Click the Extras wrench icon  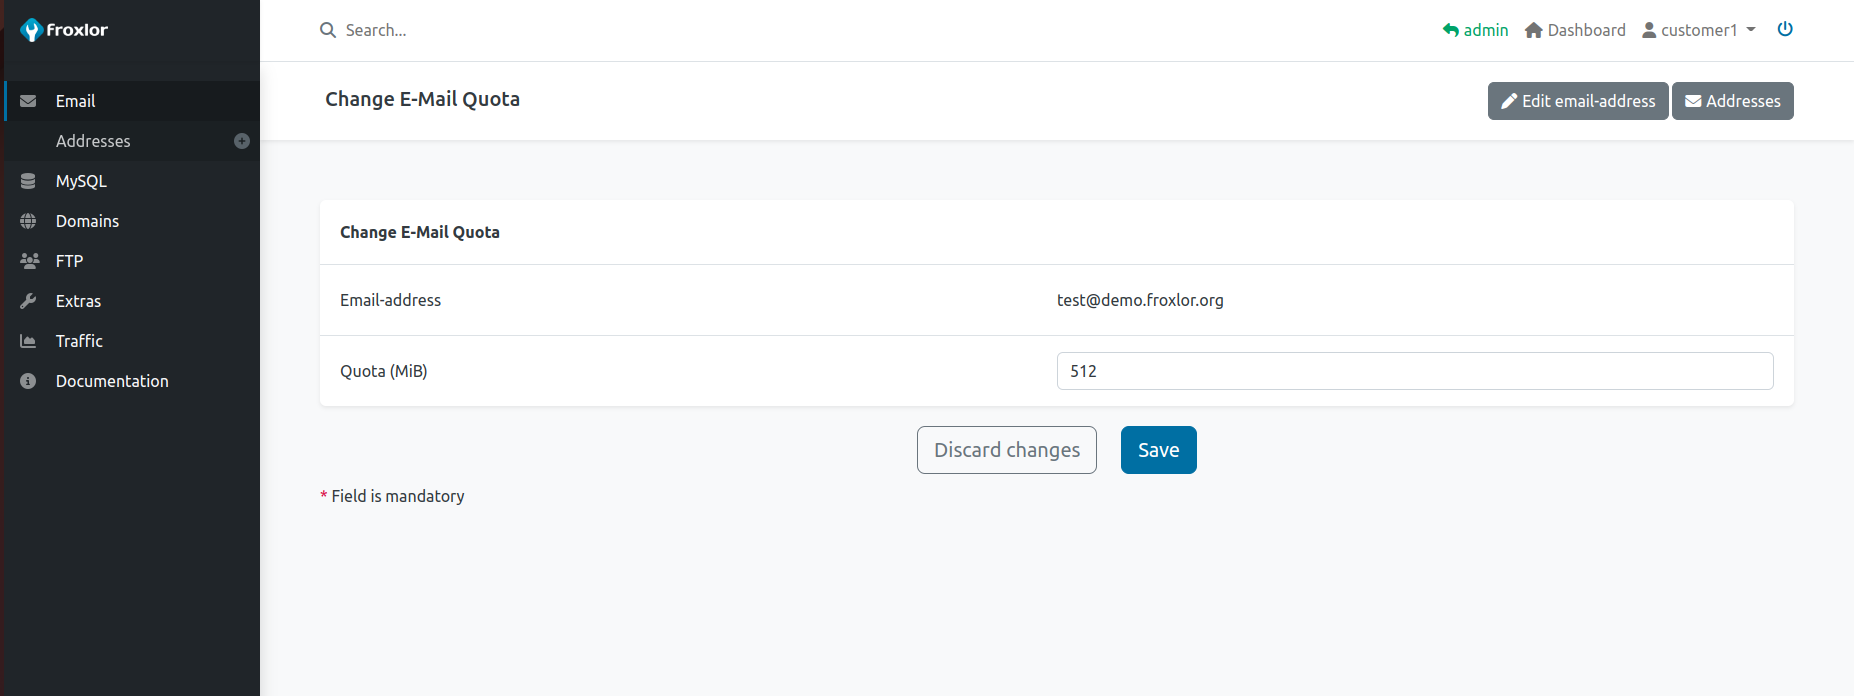pos(28,301)
